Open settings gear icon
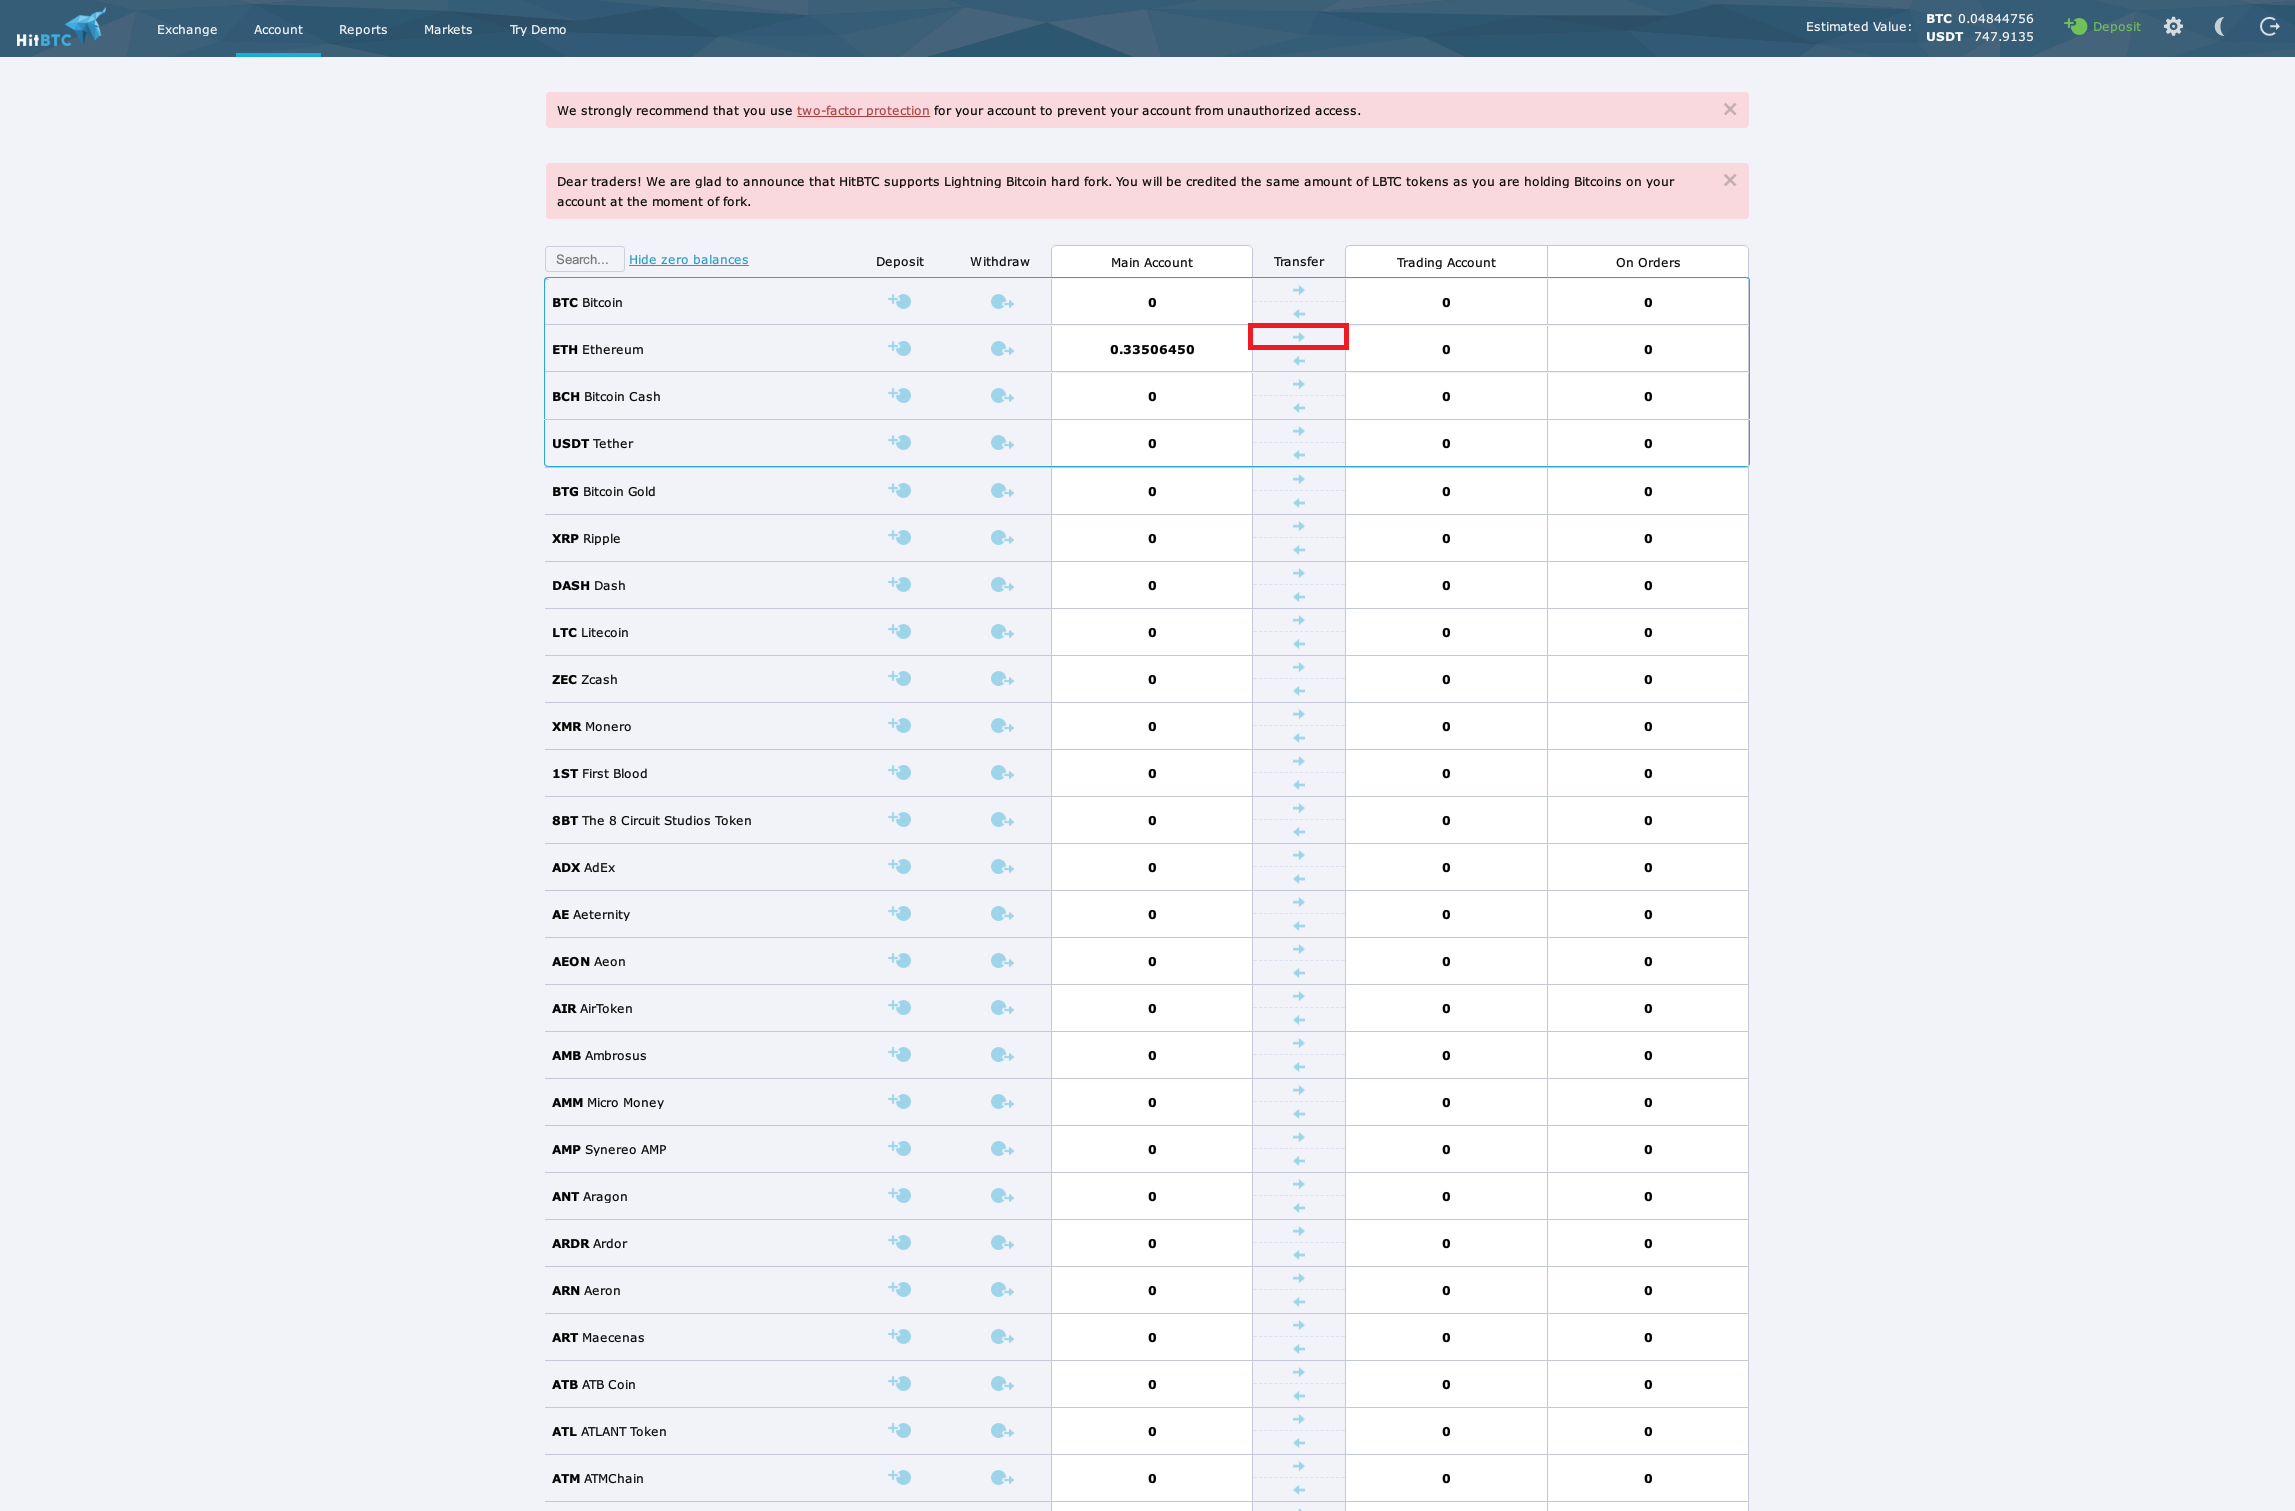Image resolution: width=2295 pixels, height=1511 pixels. pos(2173,27)
